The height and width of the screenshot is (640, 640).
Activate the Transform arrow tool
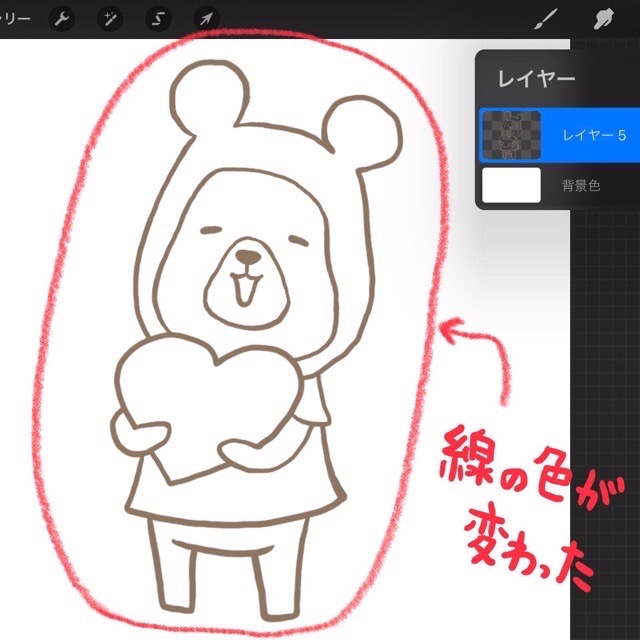207,19
